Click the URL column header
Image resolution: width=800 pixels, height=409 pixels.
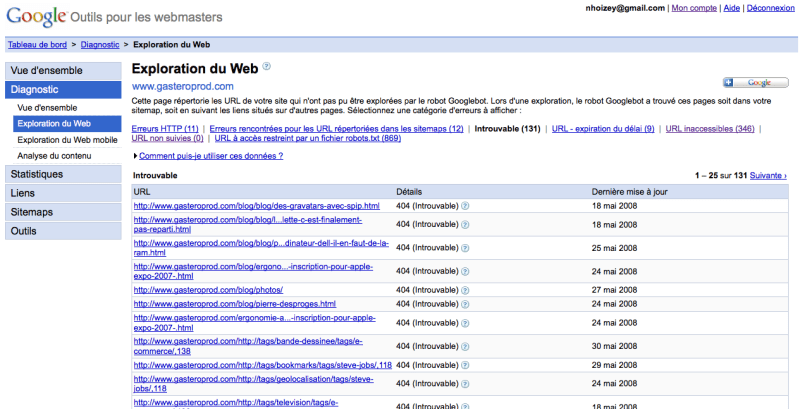coord(142,192)
